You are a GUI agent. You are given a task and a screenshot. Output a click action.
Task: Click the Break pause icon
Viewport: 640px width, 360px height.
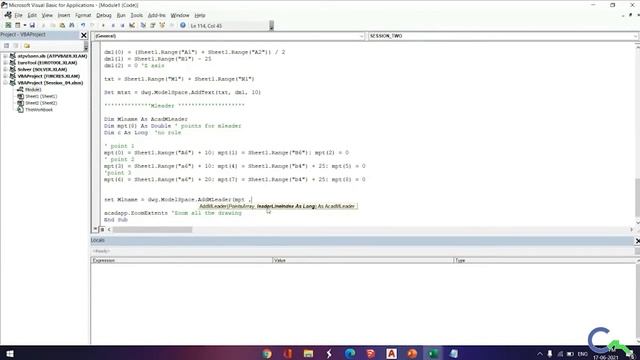coord(113,25)
